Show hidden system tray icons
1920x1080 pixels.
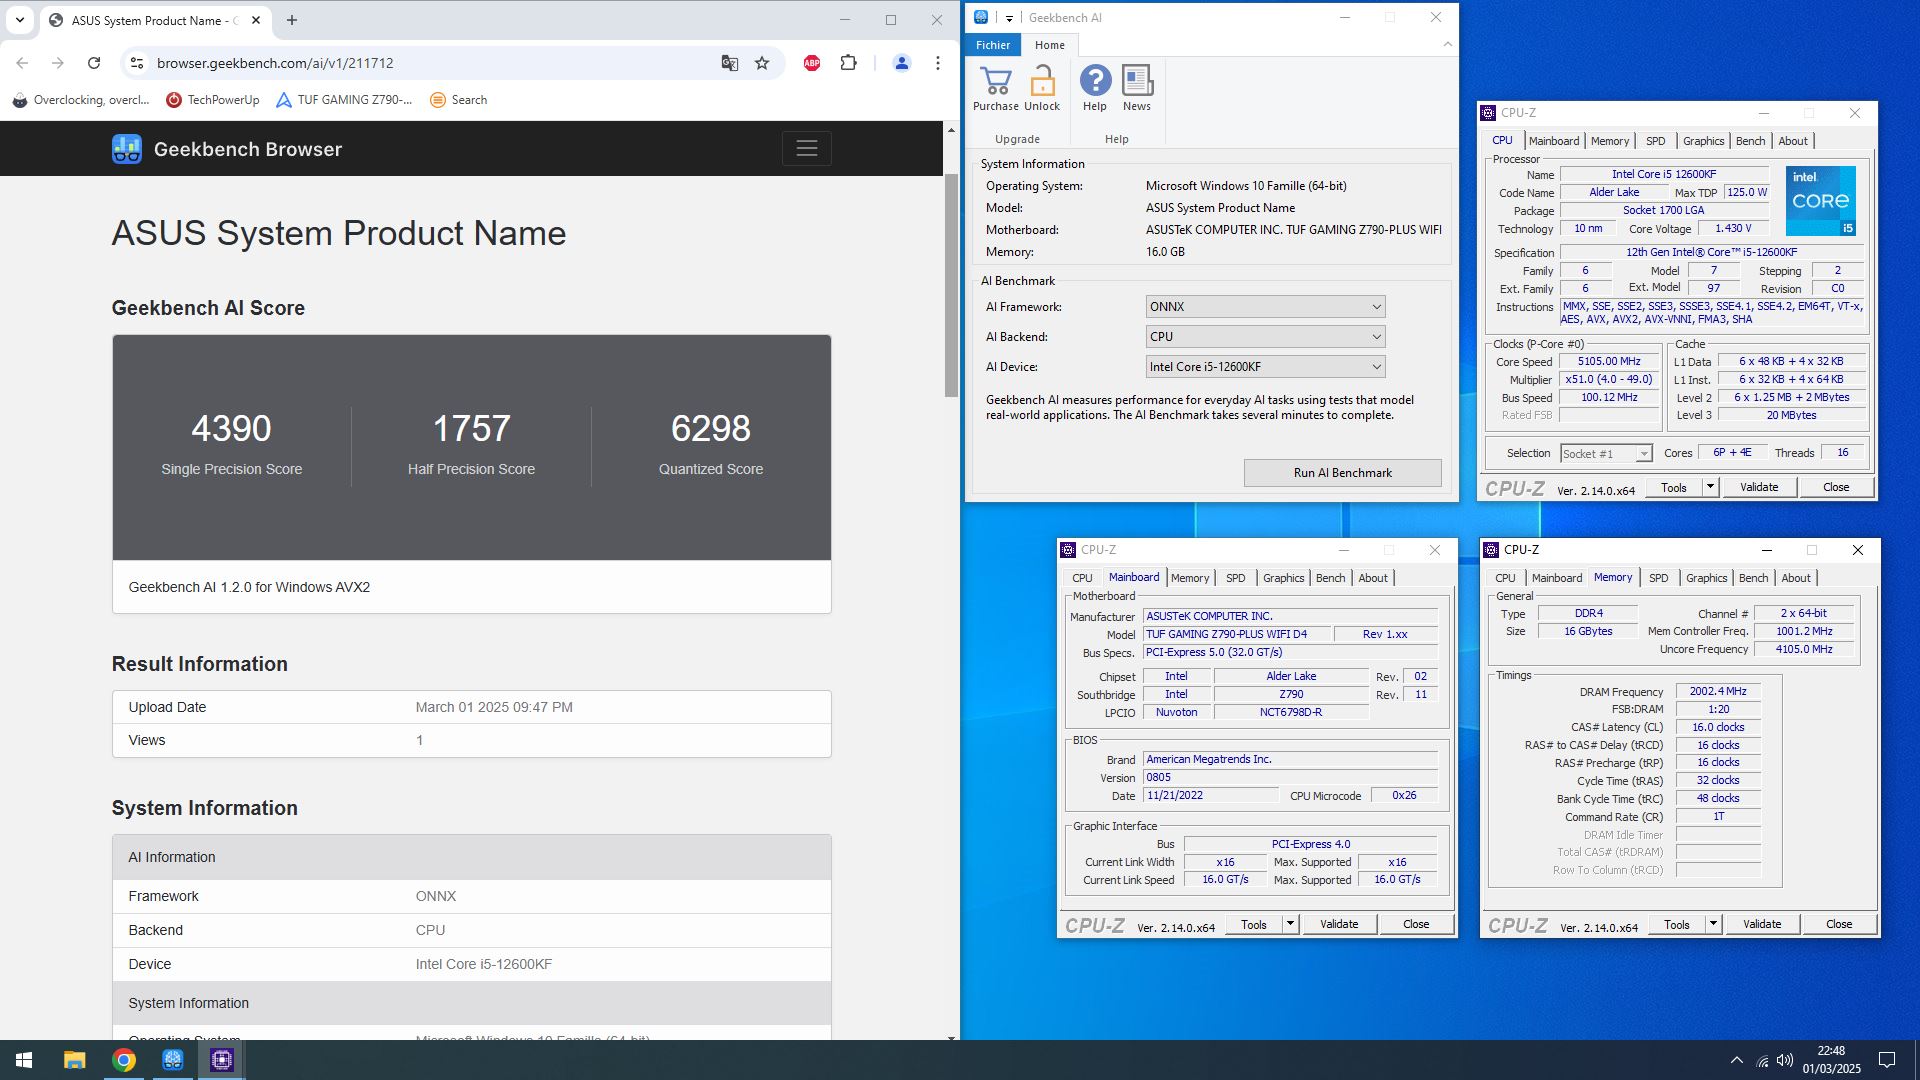point(1736,1060)
